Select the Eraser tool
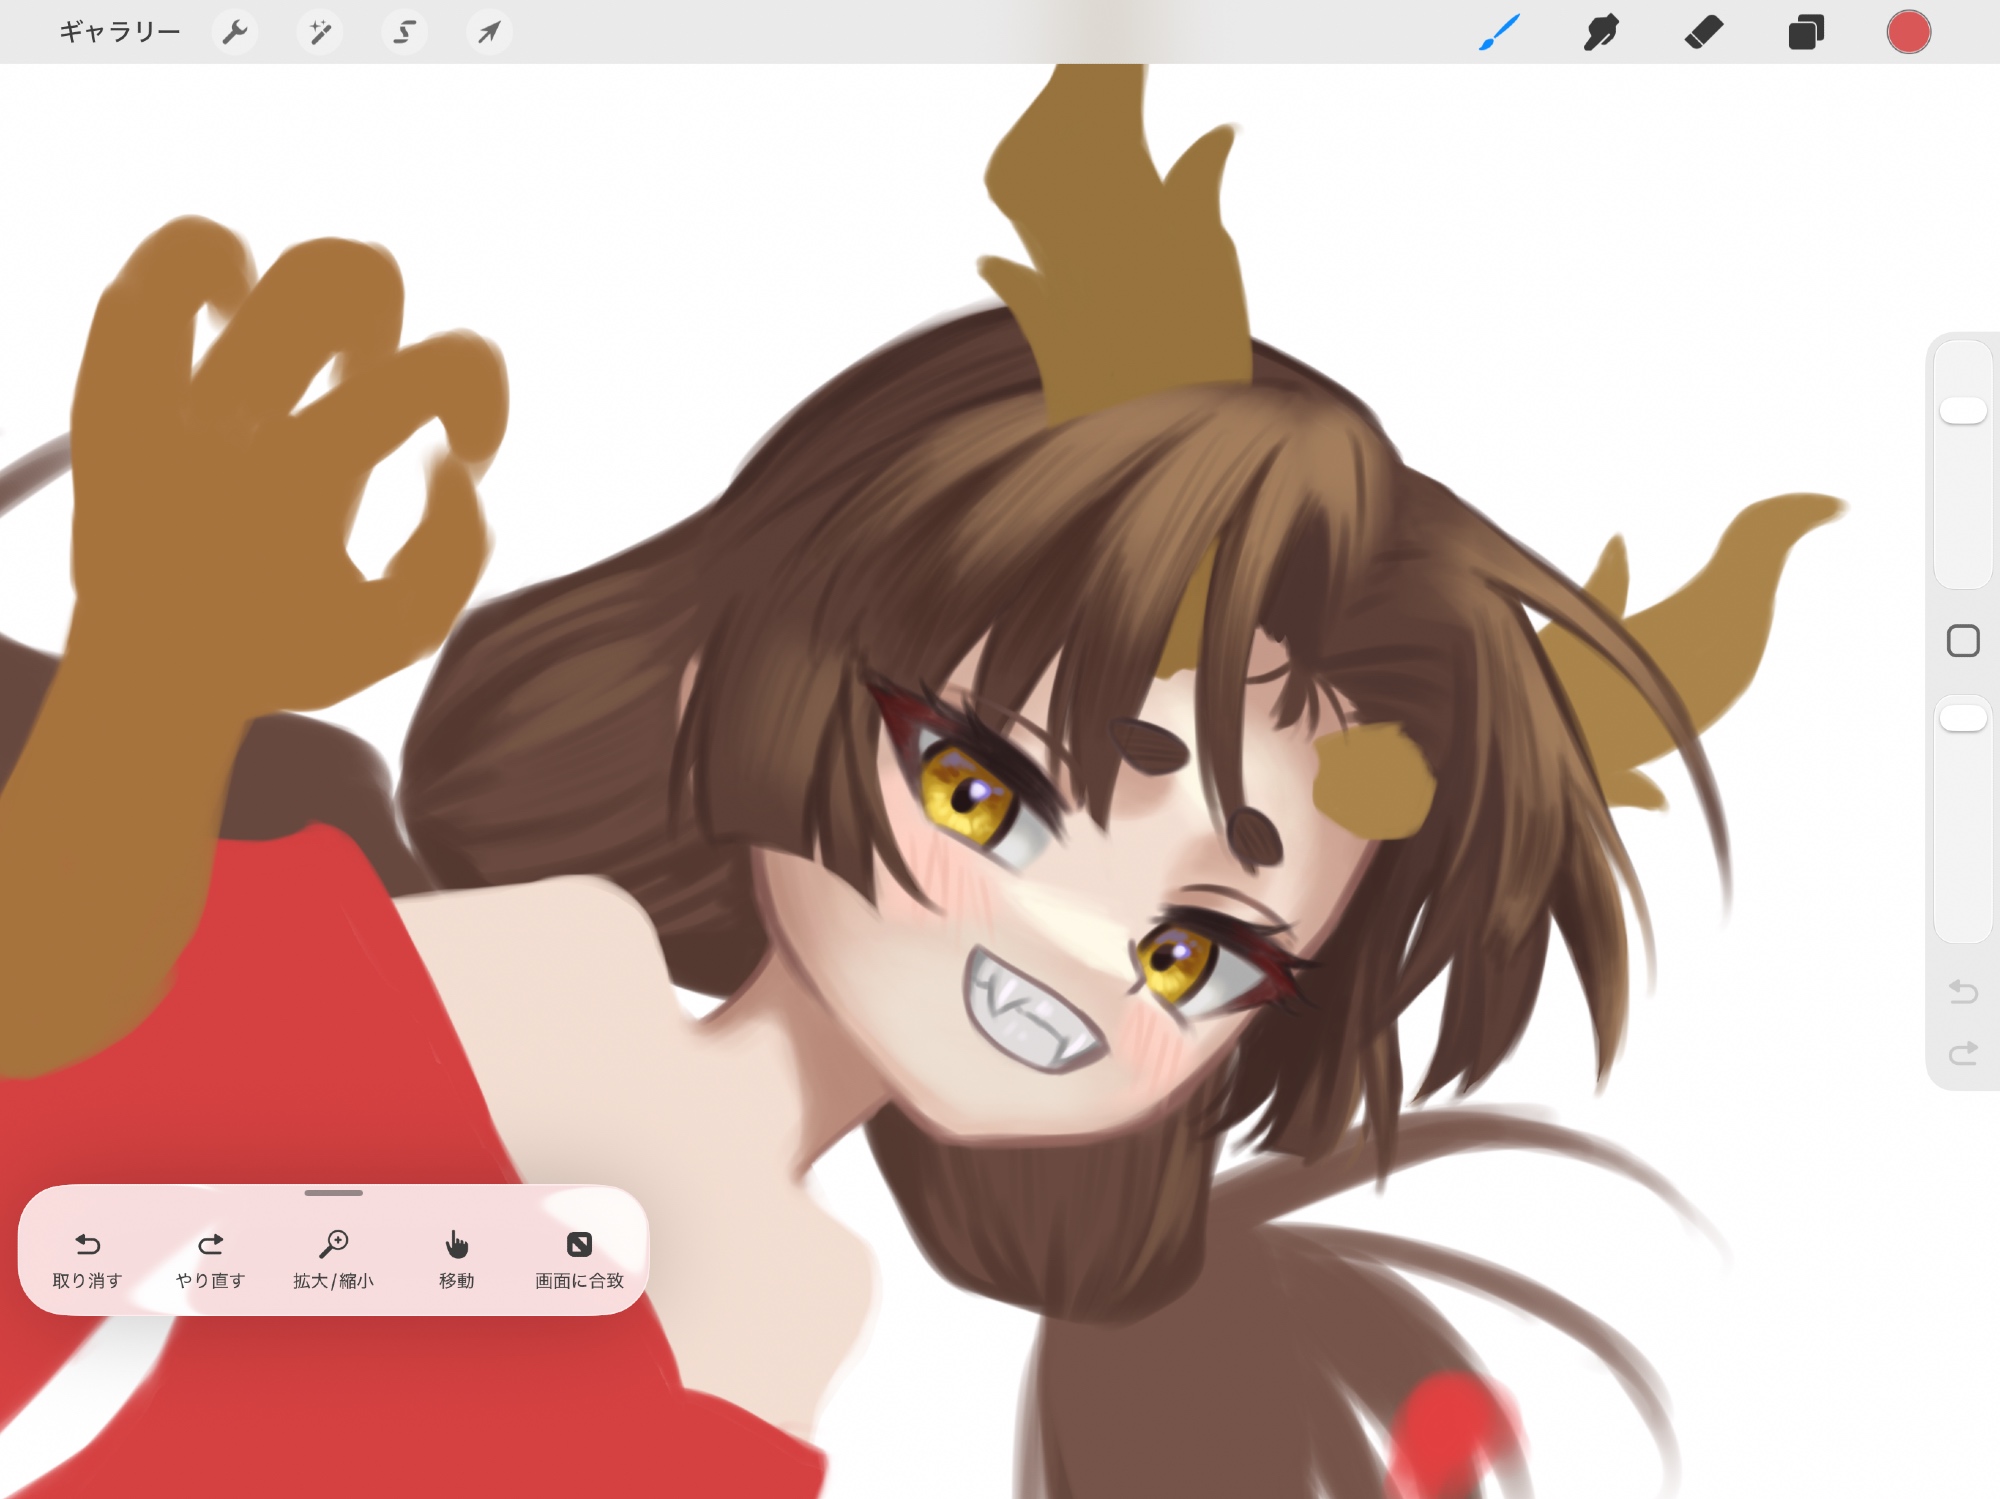2000x1499 pixels. coord(1704,33)
